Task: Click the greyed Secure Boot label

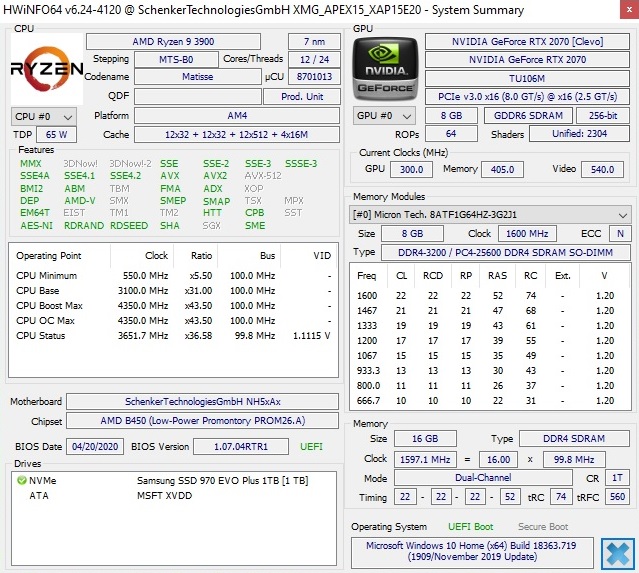Action: coord(543,527)
